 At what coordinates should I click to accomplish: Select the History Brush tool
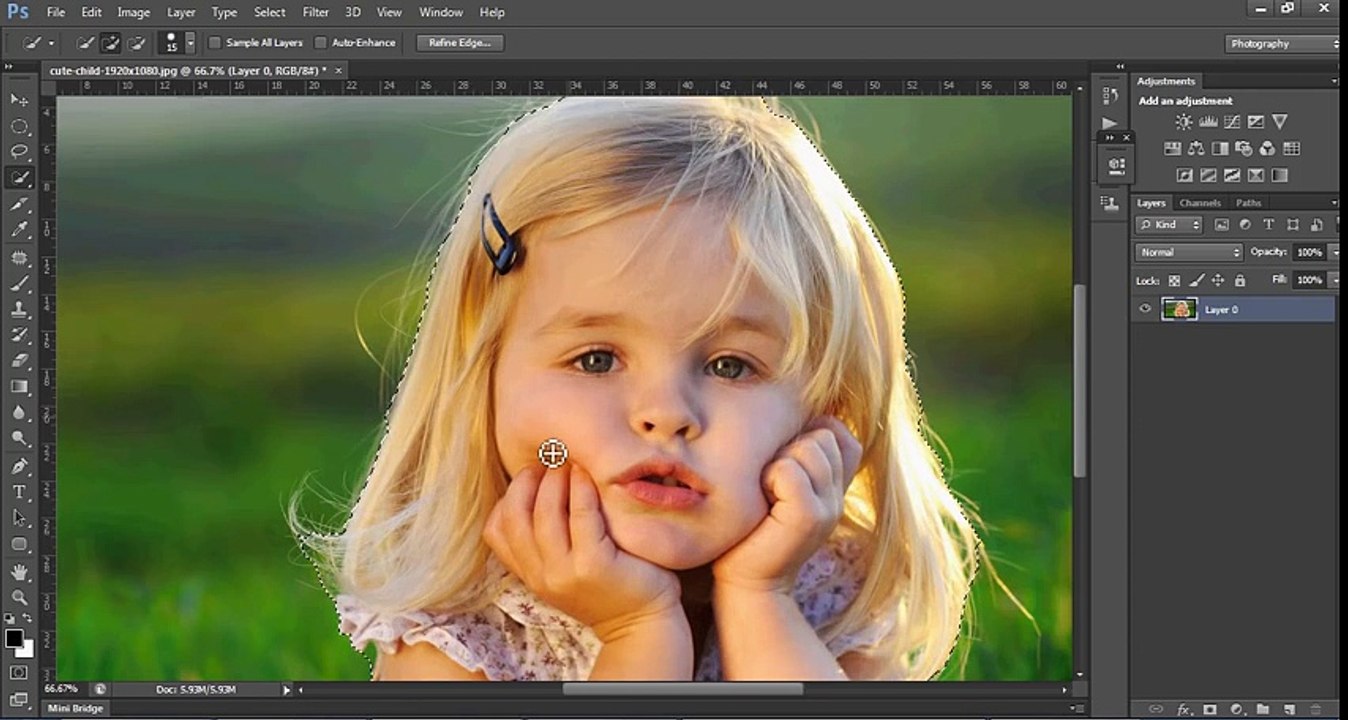[19, 335]
